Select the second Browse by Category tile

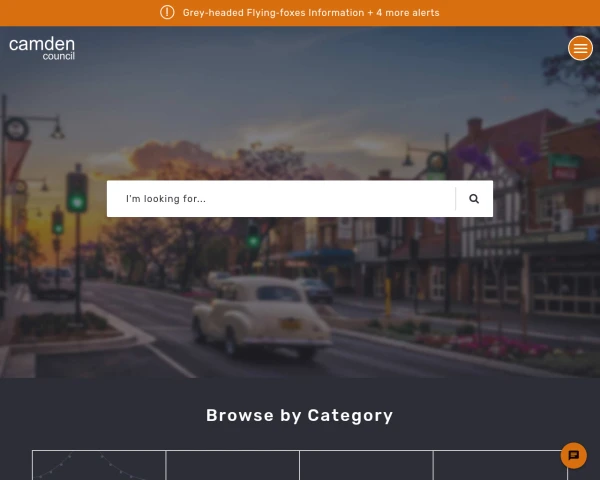tap(233, 465)
